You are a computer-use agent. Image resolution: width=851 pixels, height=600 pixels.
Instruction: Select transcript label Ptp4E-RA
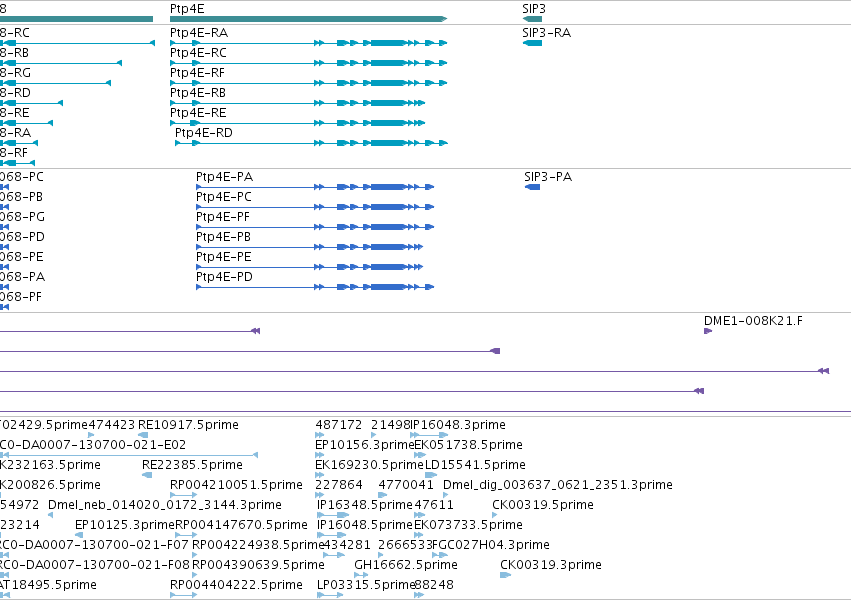click(199, 33)
